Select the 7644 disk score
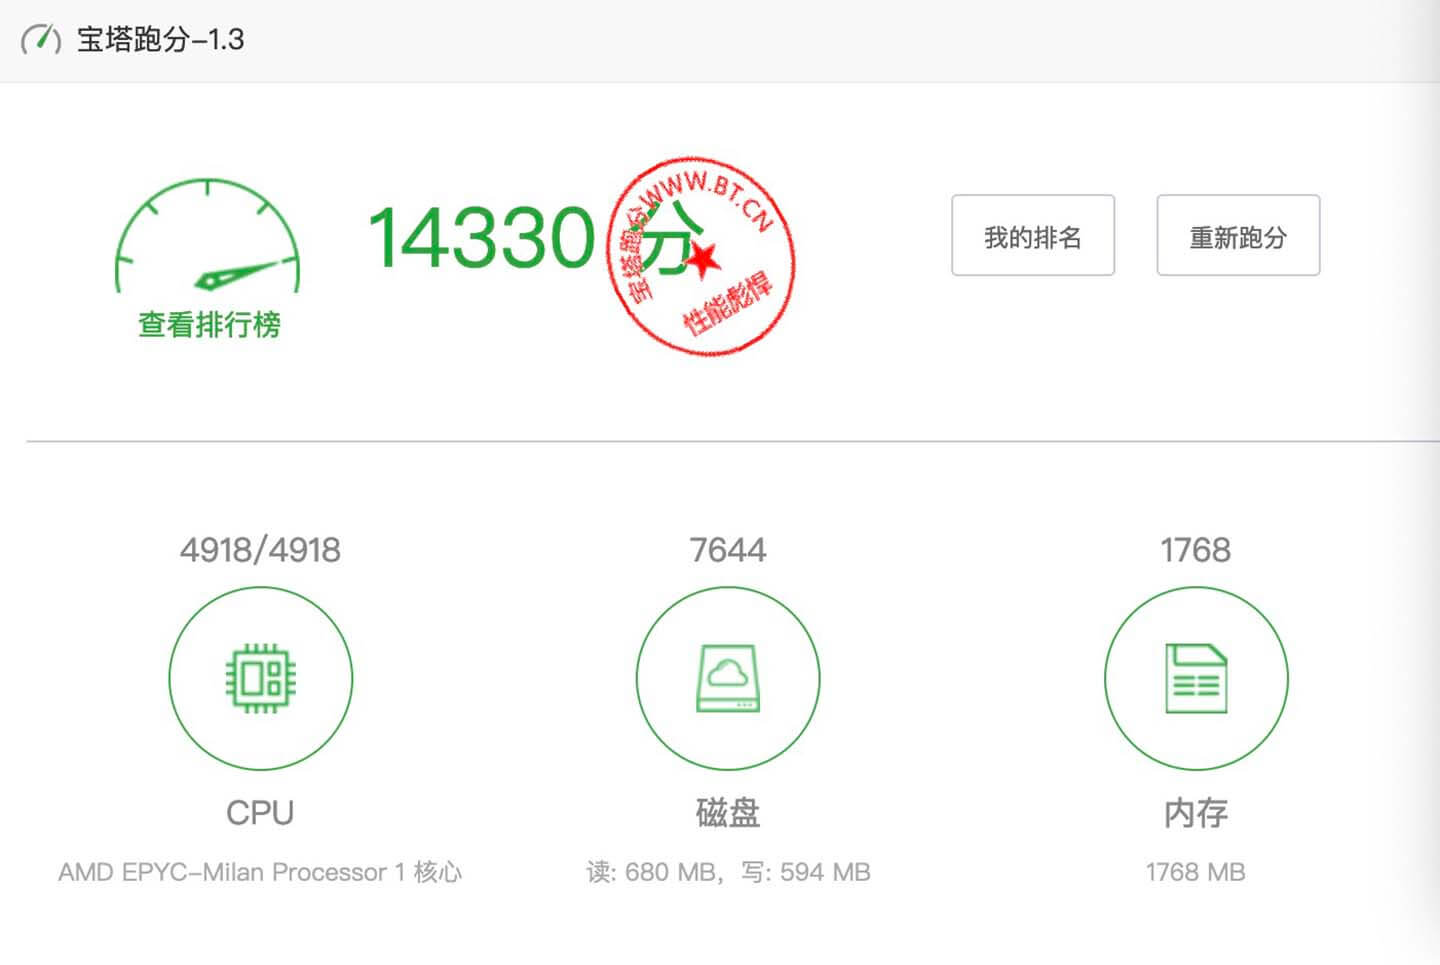The width and height of the screenshot is (1440, 965). point(728,549)
